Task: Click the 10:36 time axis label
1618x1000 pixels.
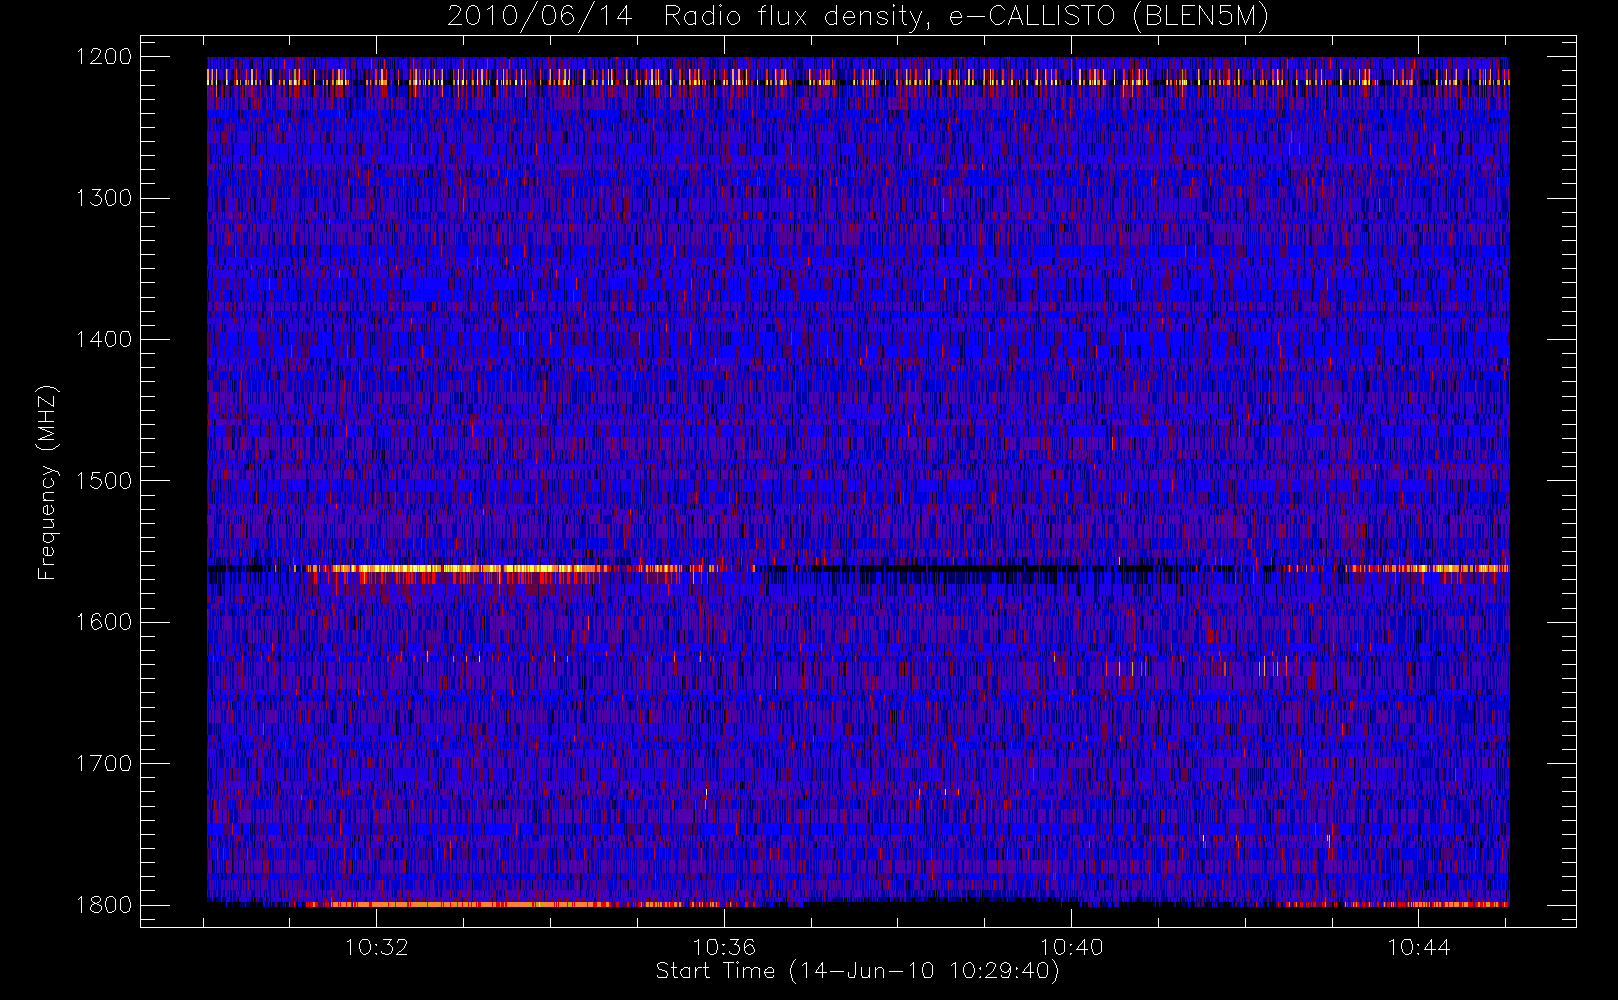Action: pyautogui.click(x=724, y=947)
